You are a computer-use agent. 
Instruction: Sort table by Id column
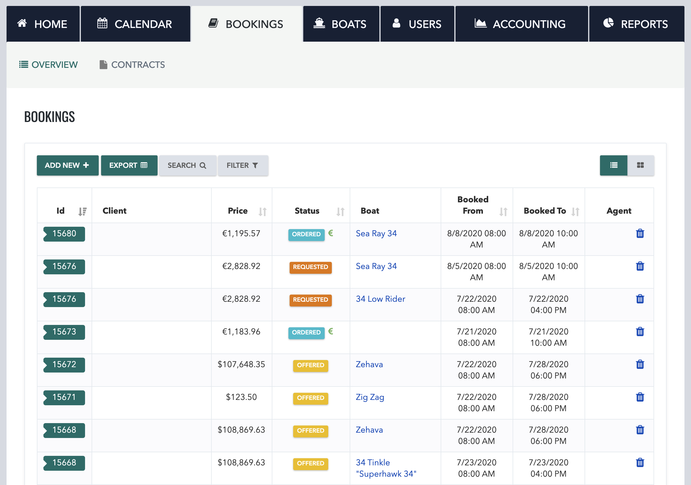point(82,211)
